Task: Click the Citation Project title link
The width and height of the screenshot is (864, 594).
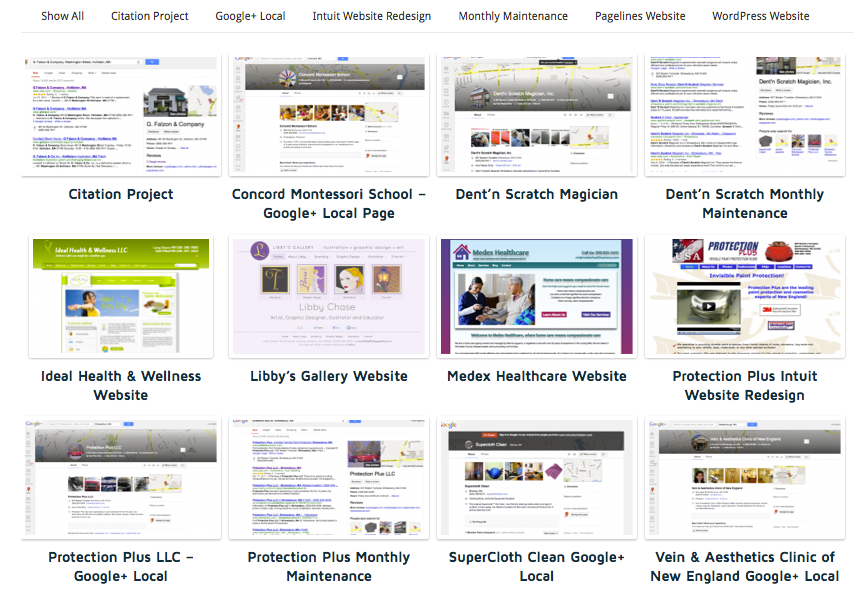Action: pyautogui.click(x=121, y=195)
